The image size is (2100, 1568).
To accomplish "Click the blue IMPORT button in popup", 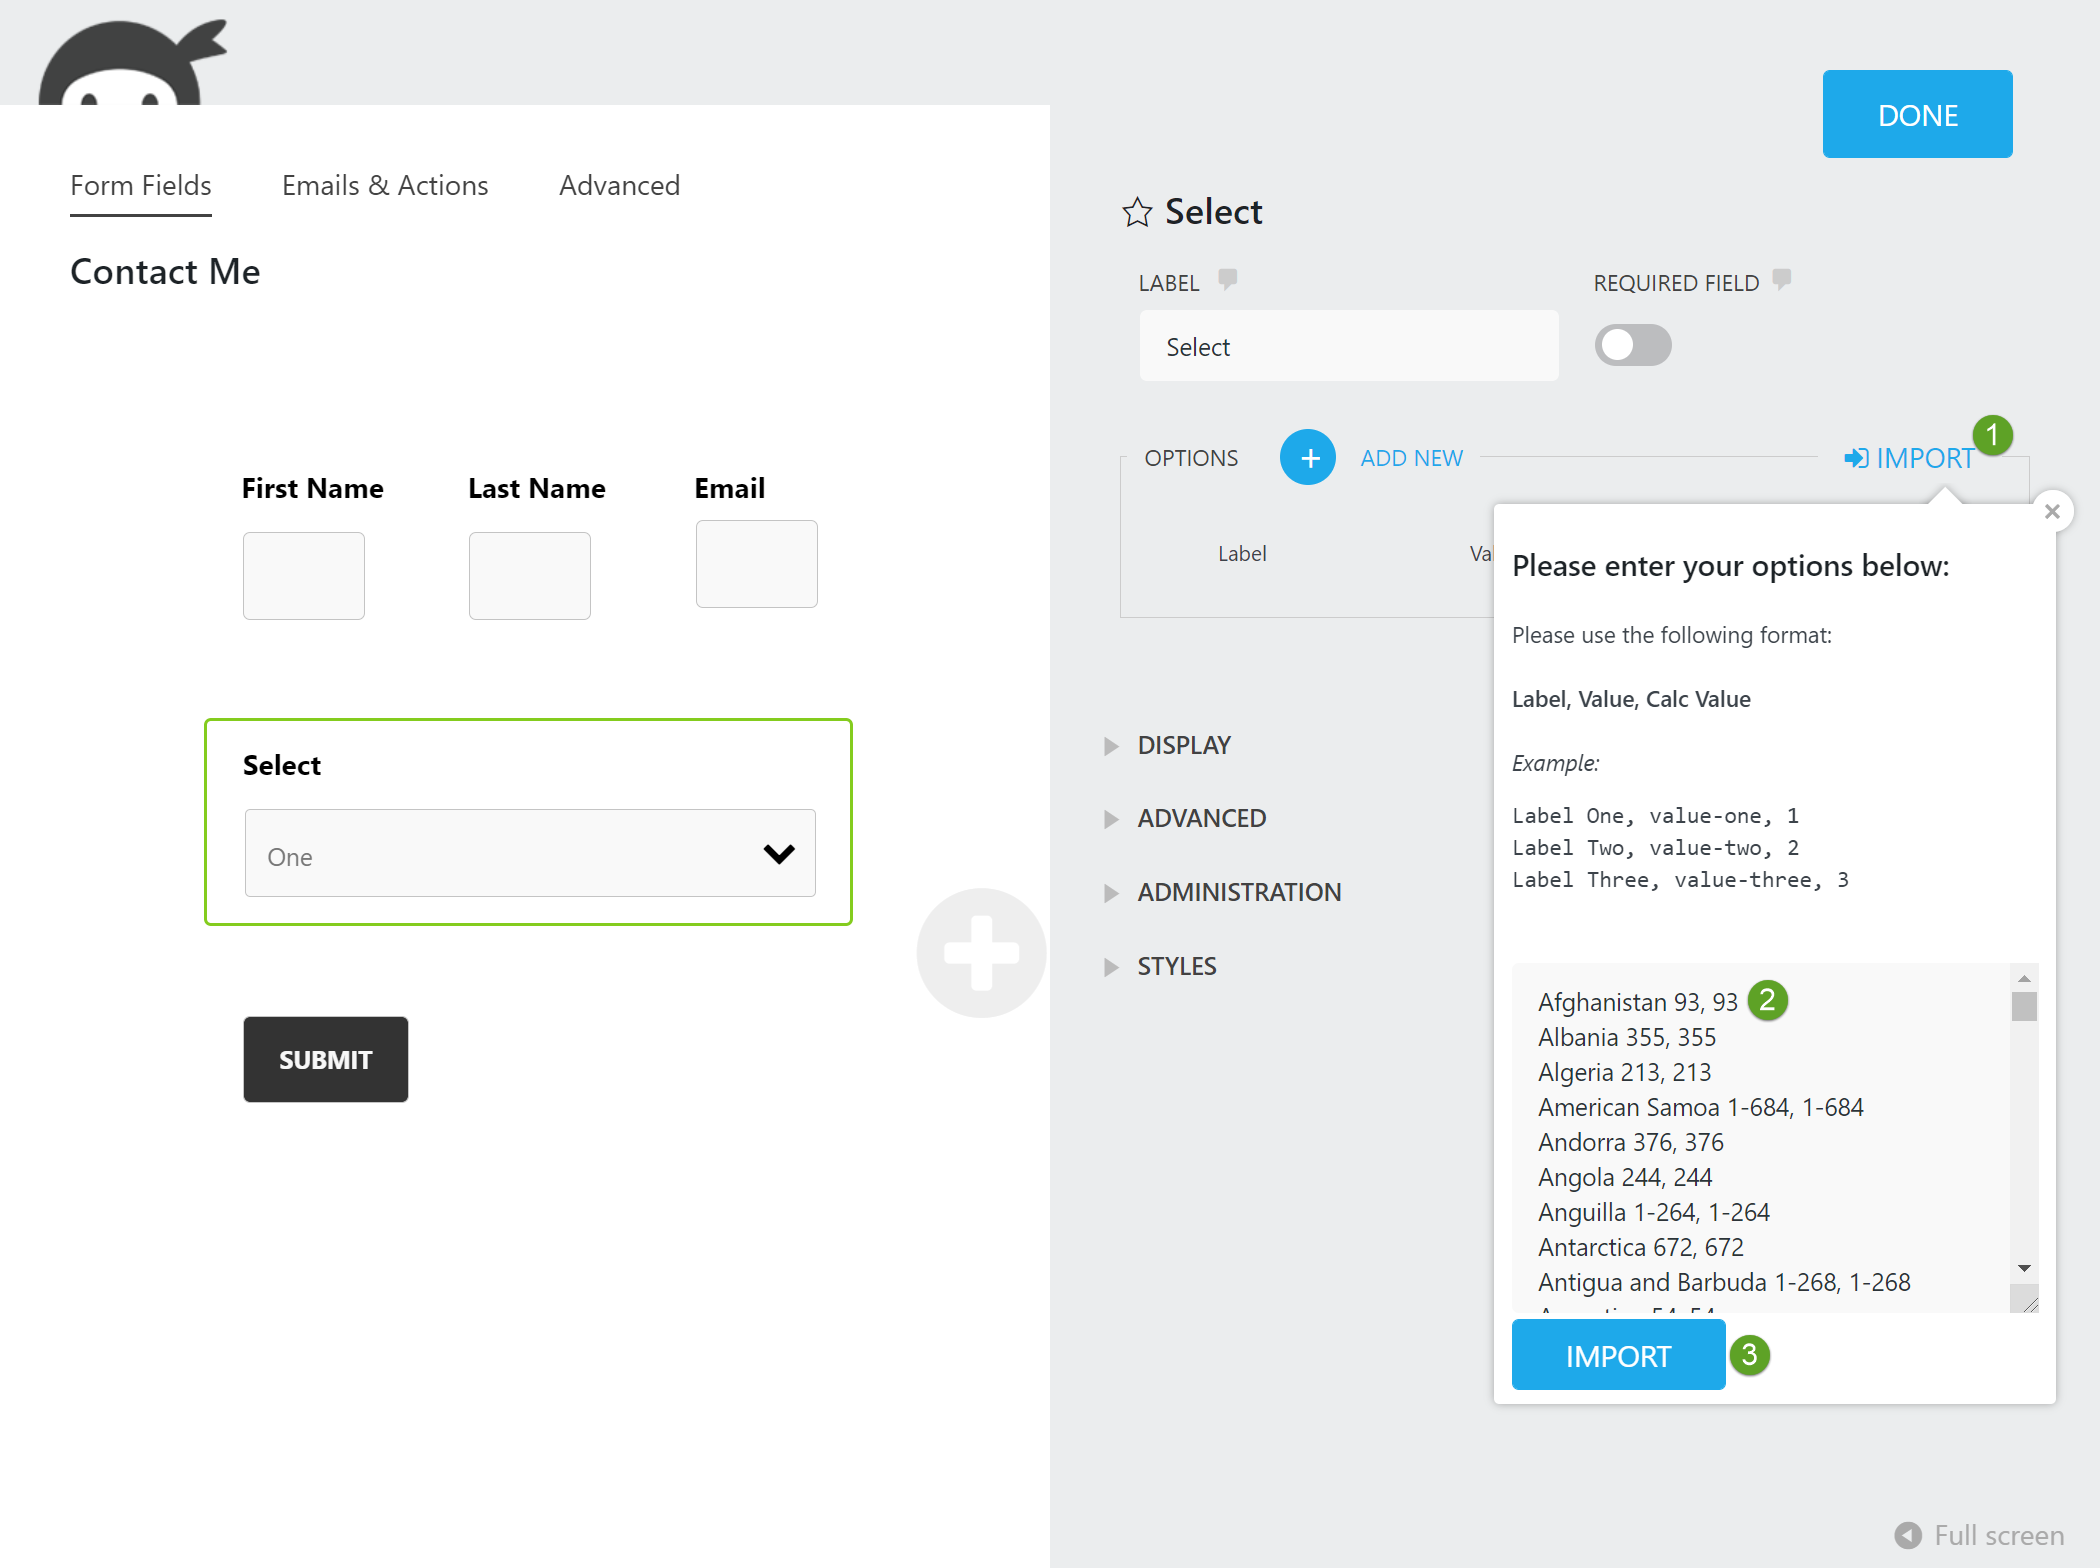I will click(1617, 1355).
